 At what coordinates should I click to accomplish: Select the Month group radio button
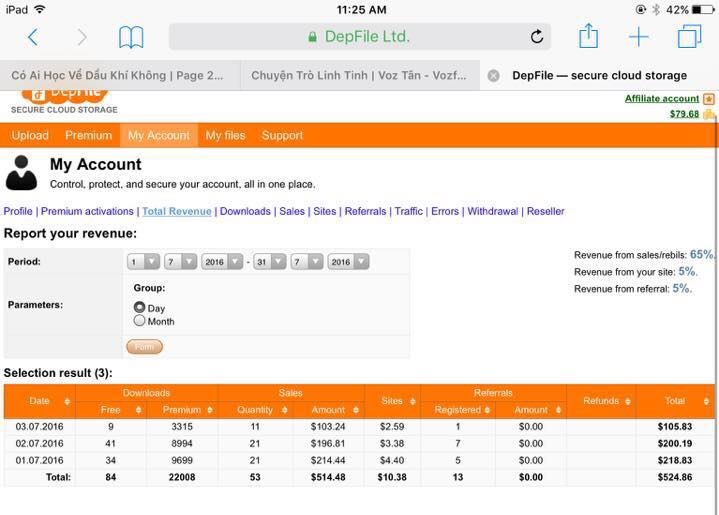[x=140, y=321]
